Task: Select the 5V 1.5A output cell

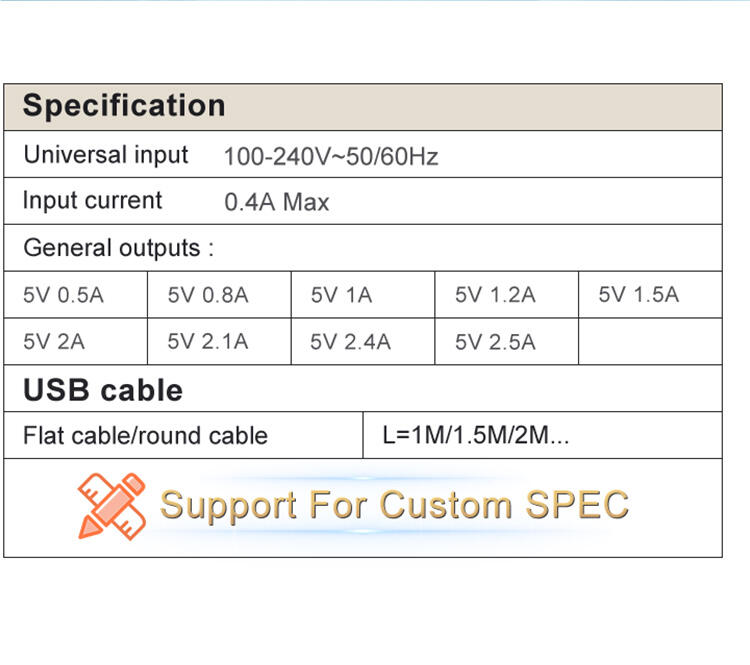Action: pyautogui.click(x=651, y=295)
